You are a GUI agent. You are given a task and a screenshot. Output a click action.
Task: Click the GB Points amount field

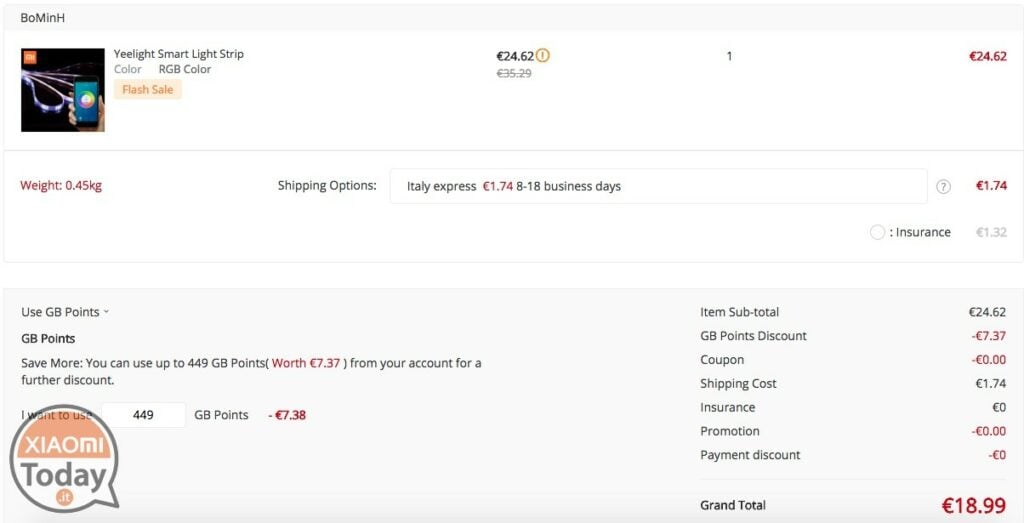point(143,415)
